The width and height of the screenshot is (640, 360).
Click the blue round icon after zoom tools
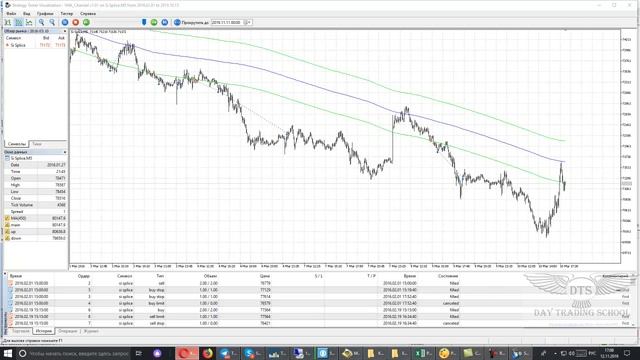(65, 22)
